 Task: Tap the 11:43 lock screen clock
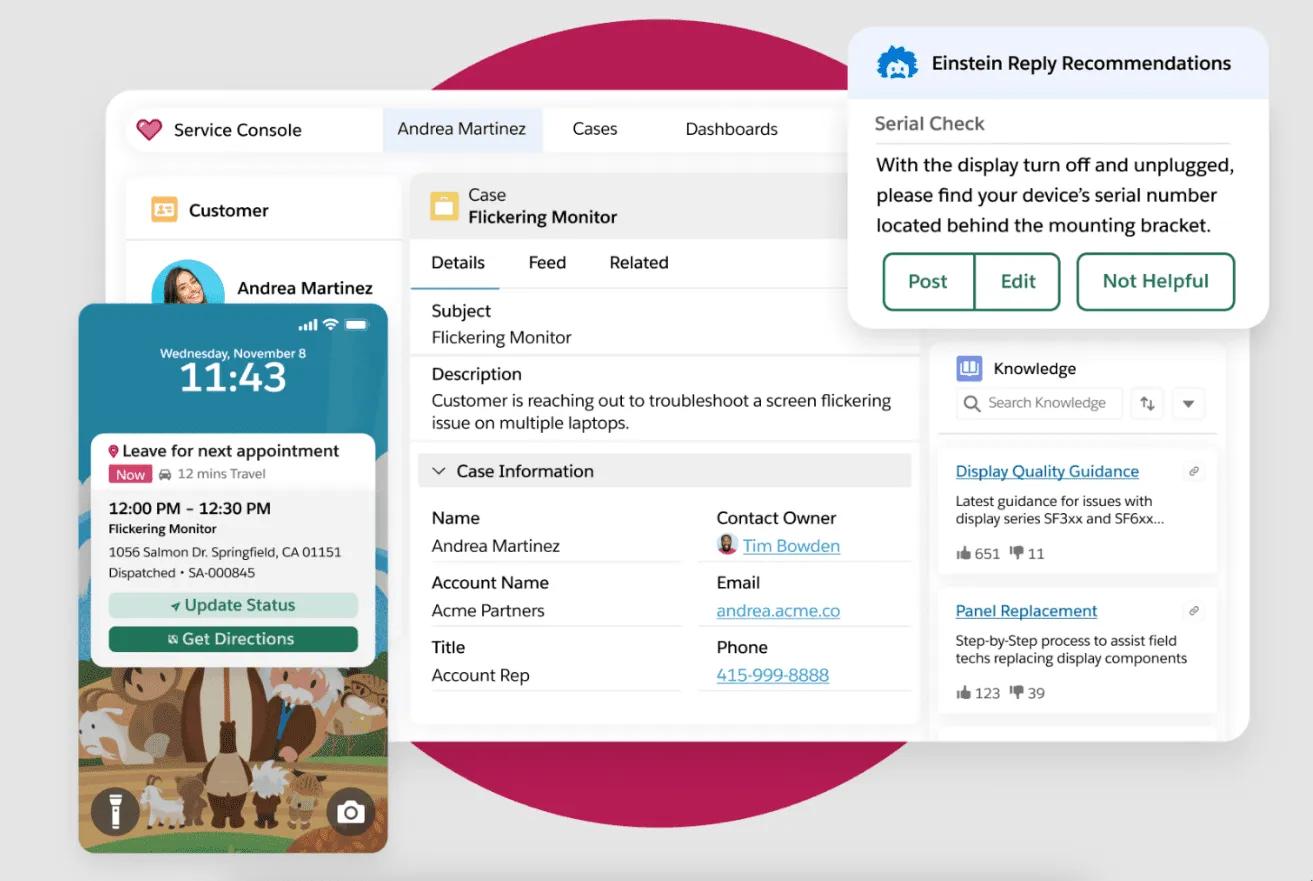(x=233, y=378)
